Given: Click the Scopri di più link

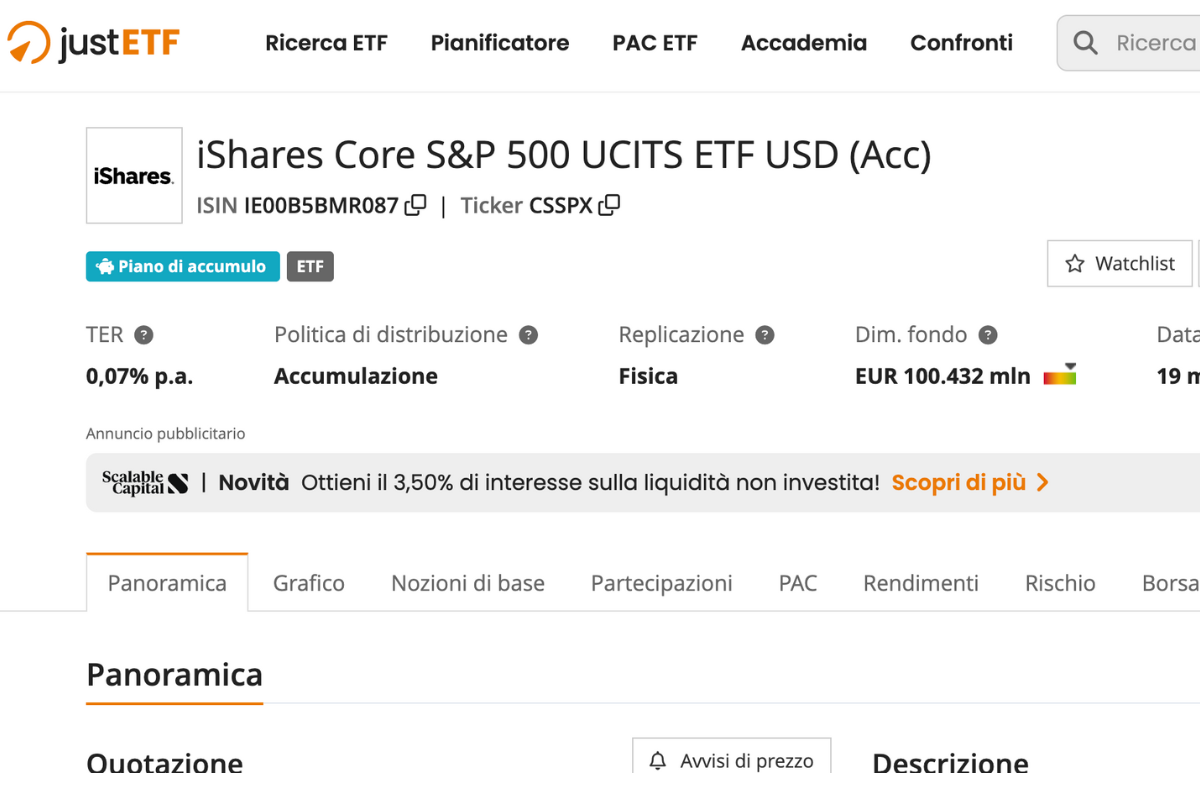Looking at the screenshot, I should coord(960,481).
